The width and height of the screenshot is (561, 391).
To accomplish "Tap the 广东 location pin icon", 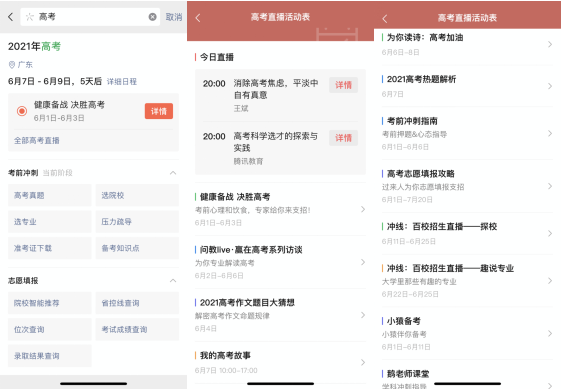I will 12,64.
